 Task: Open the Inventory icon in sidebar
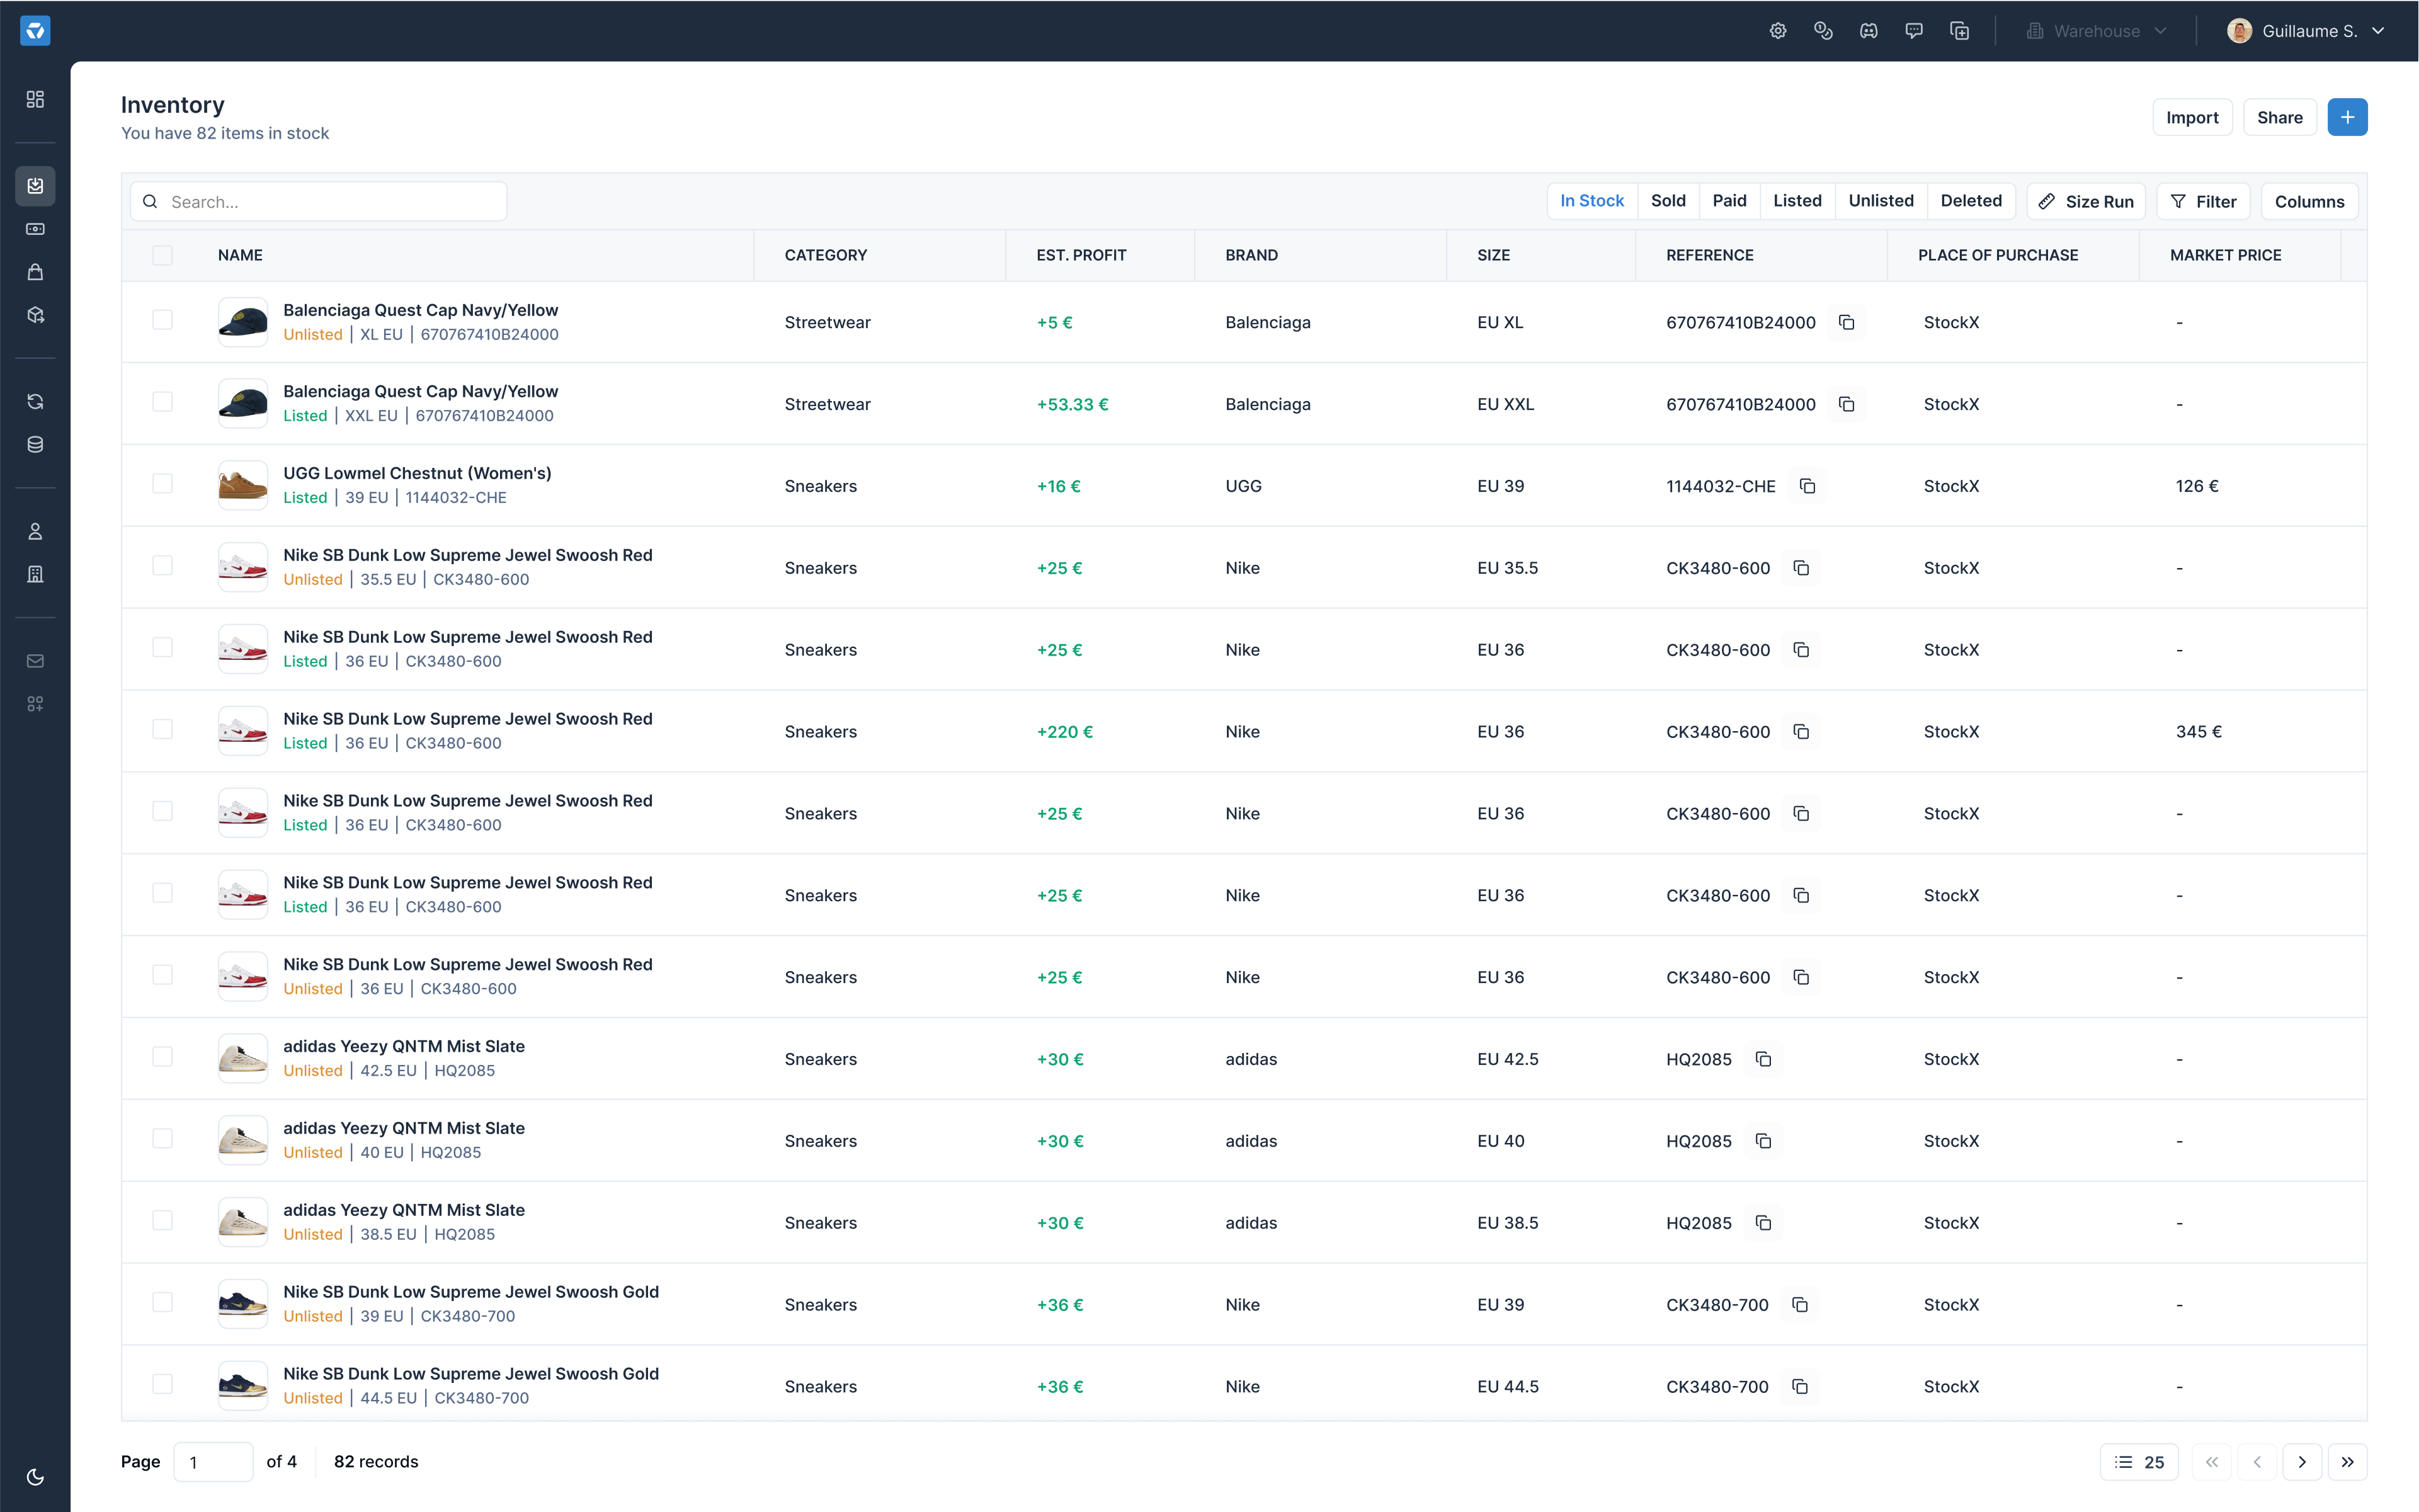click(35, 186)
